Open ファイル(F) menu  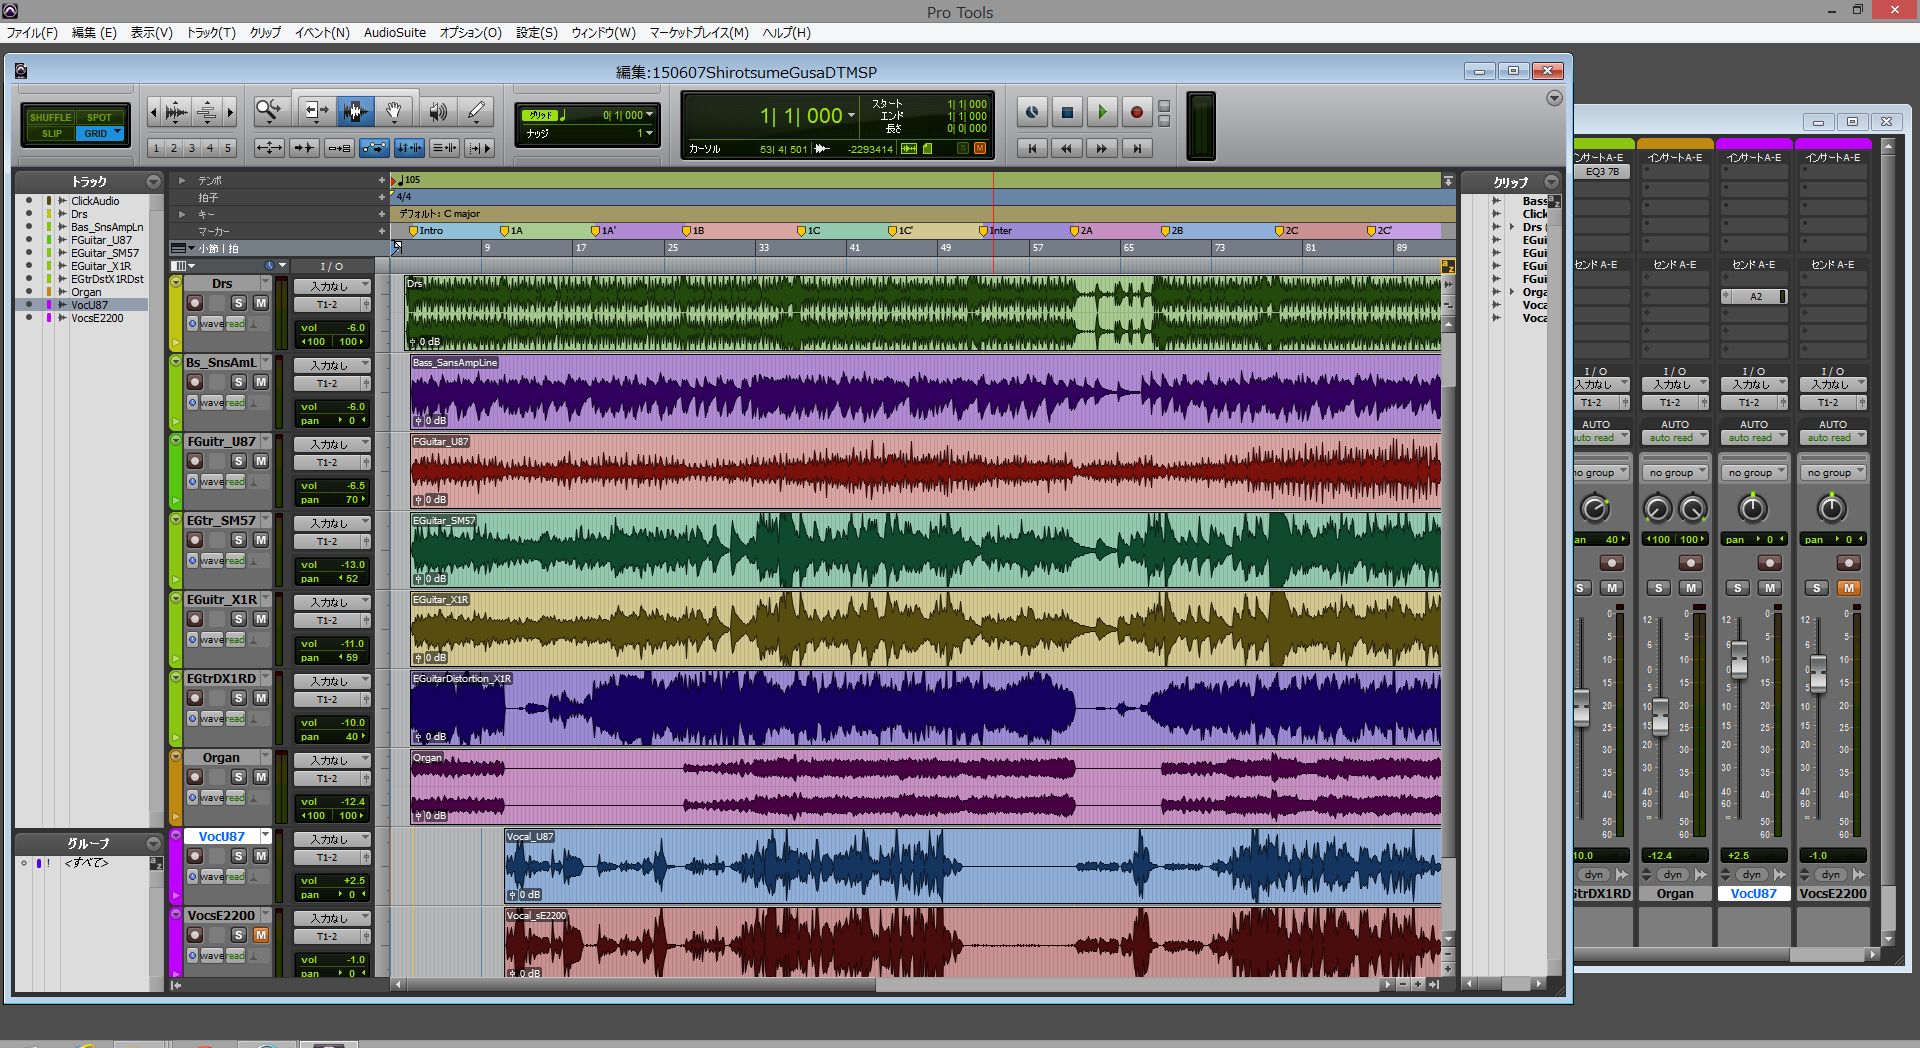[x=32, y=32]
